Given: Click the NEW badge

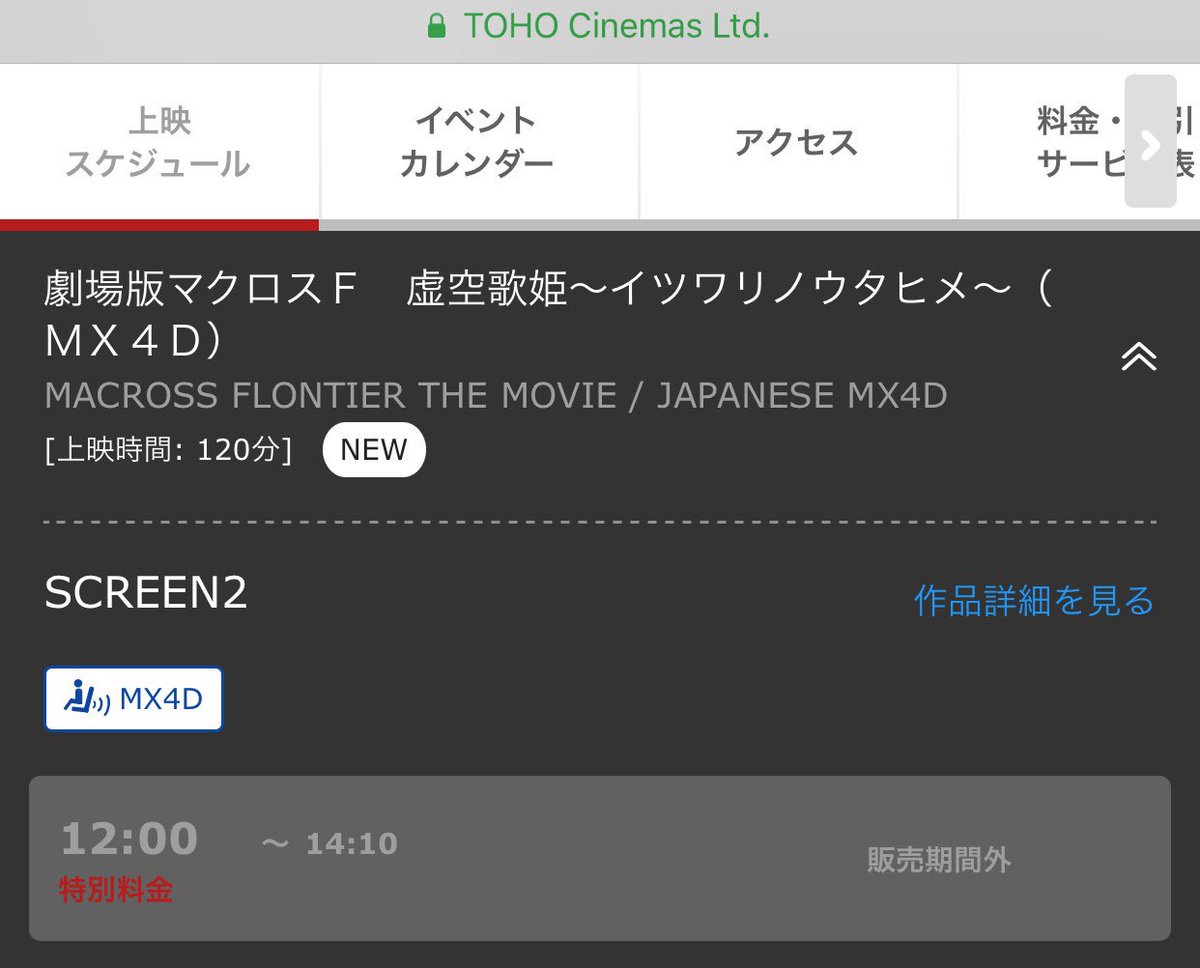Looking at the screenshot, I should coord(374,450).
